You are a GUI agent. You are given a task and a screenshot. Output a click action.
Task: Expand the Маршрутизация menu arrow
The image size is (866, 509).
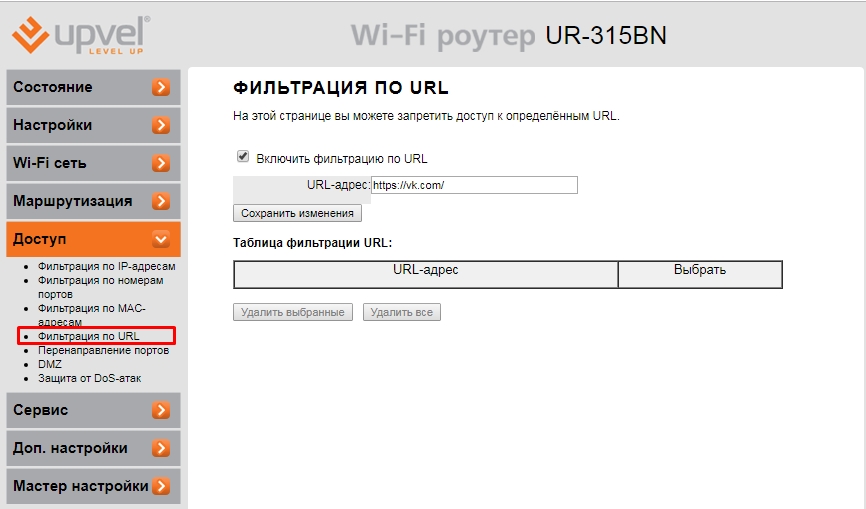coord(161,202)
